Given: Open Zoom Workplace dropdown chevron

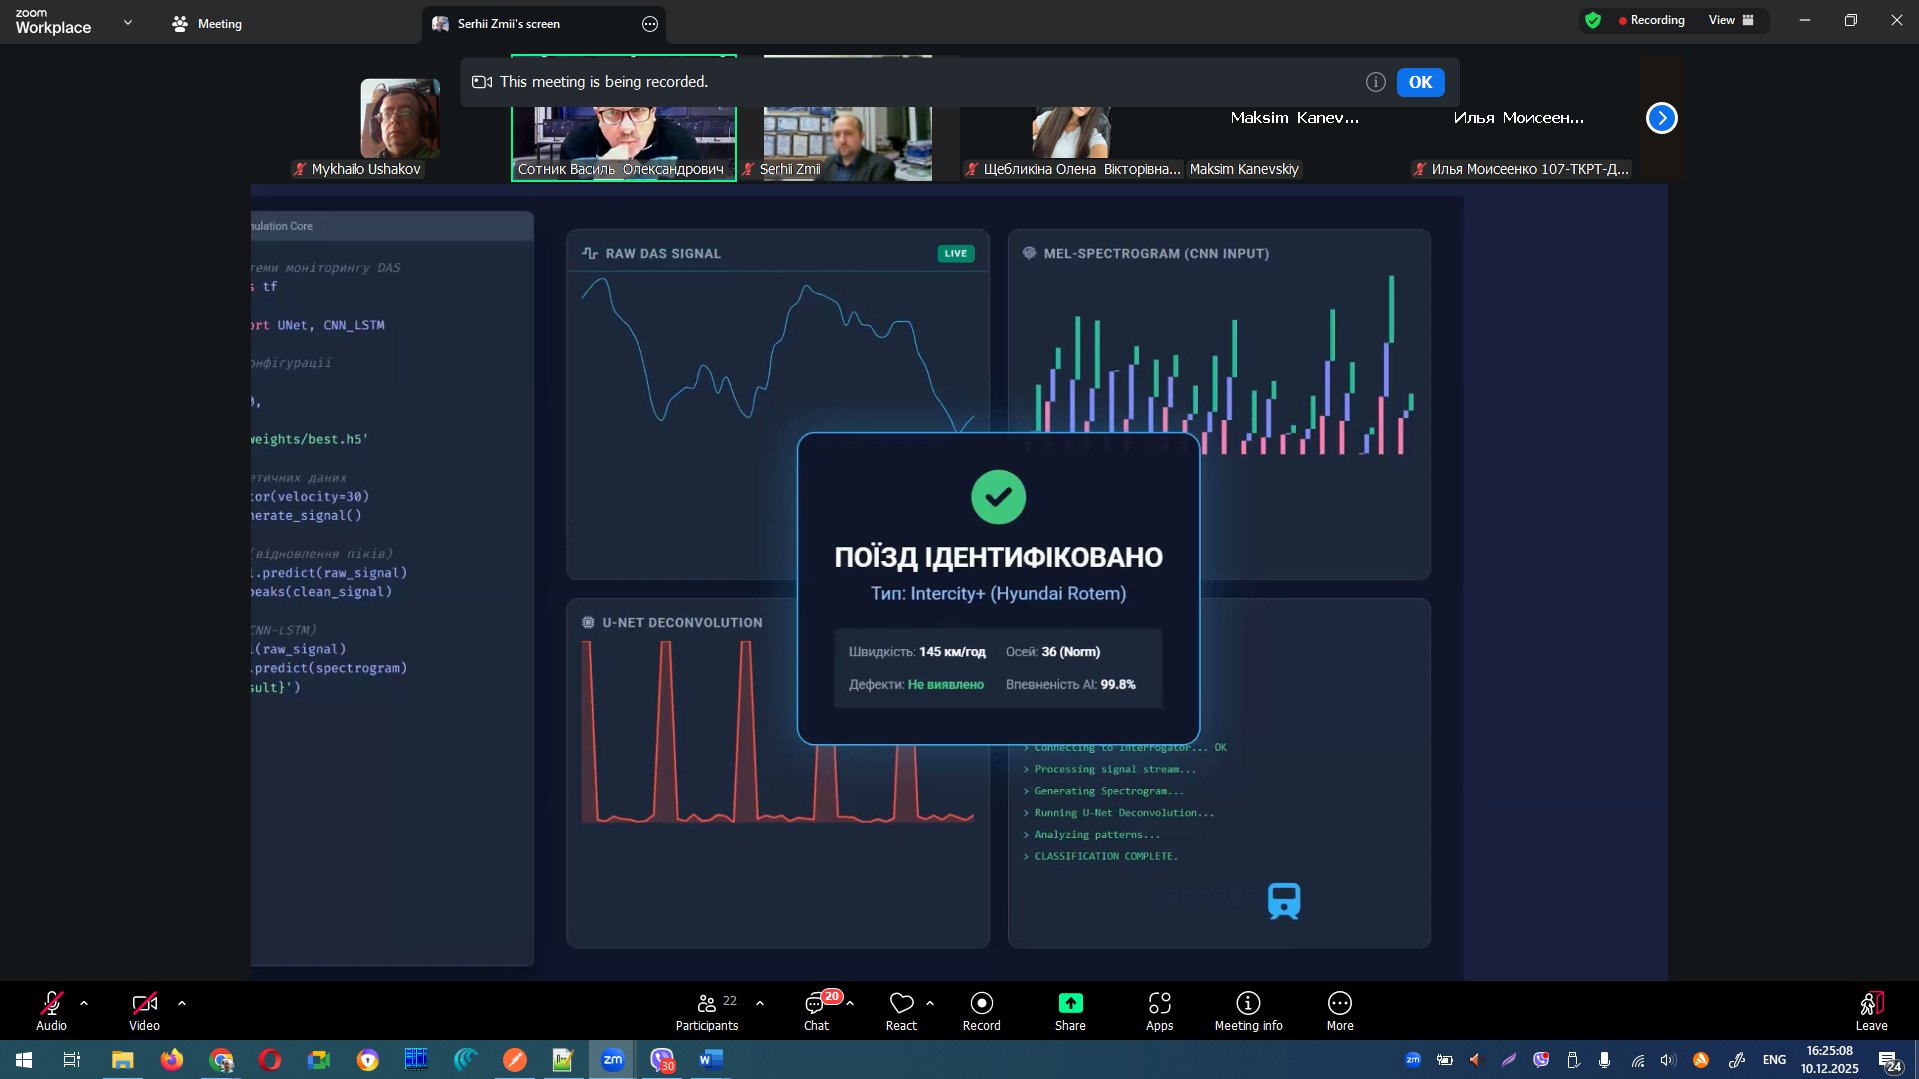Looking at the screenshot, I should tap(127, 22).
